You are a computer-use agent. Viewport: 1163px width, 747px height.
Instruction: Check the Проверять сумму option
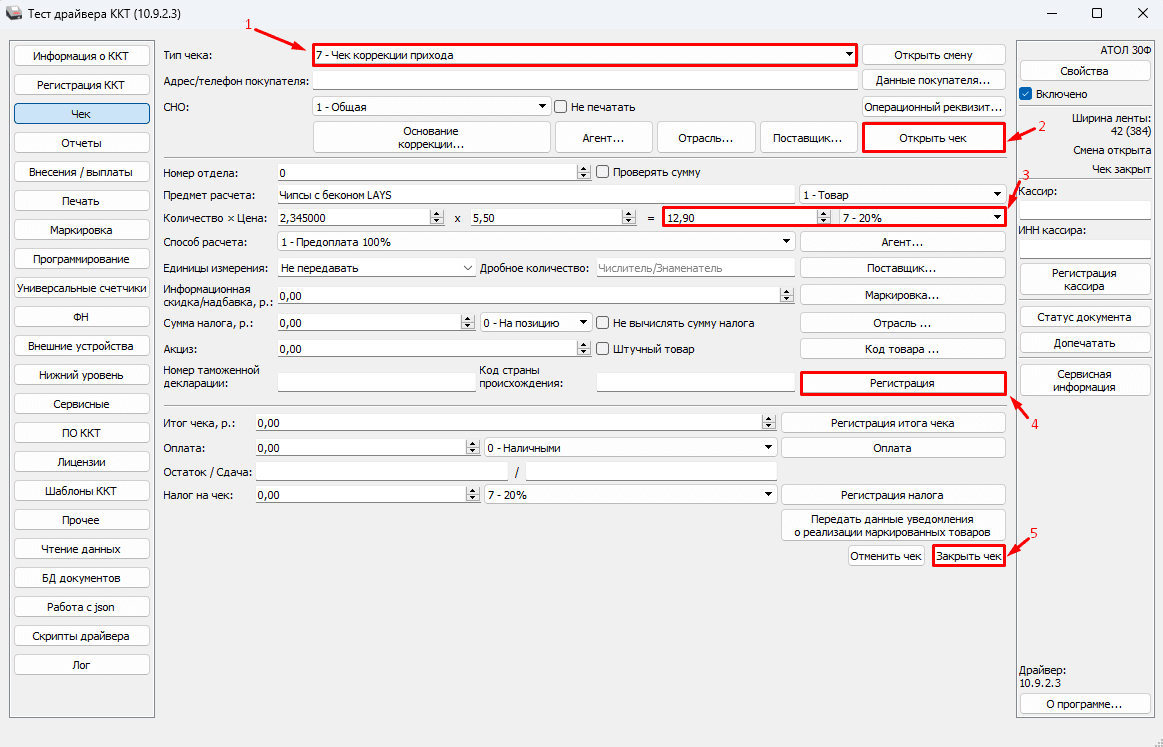[602, 172]
